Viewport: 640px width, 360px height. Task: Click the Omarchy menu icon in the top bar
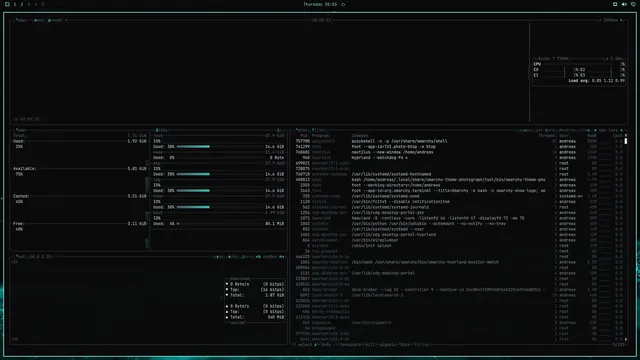click(7, 4)
